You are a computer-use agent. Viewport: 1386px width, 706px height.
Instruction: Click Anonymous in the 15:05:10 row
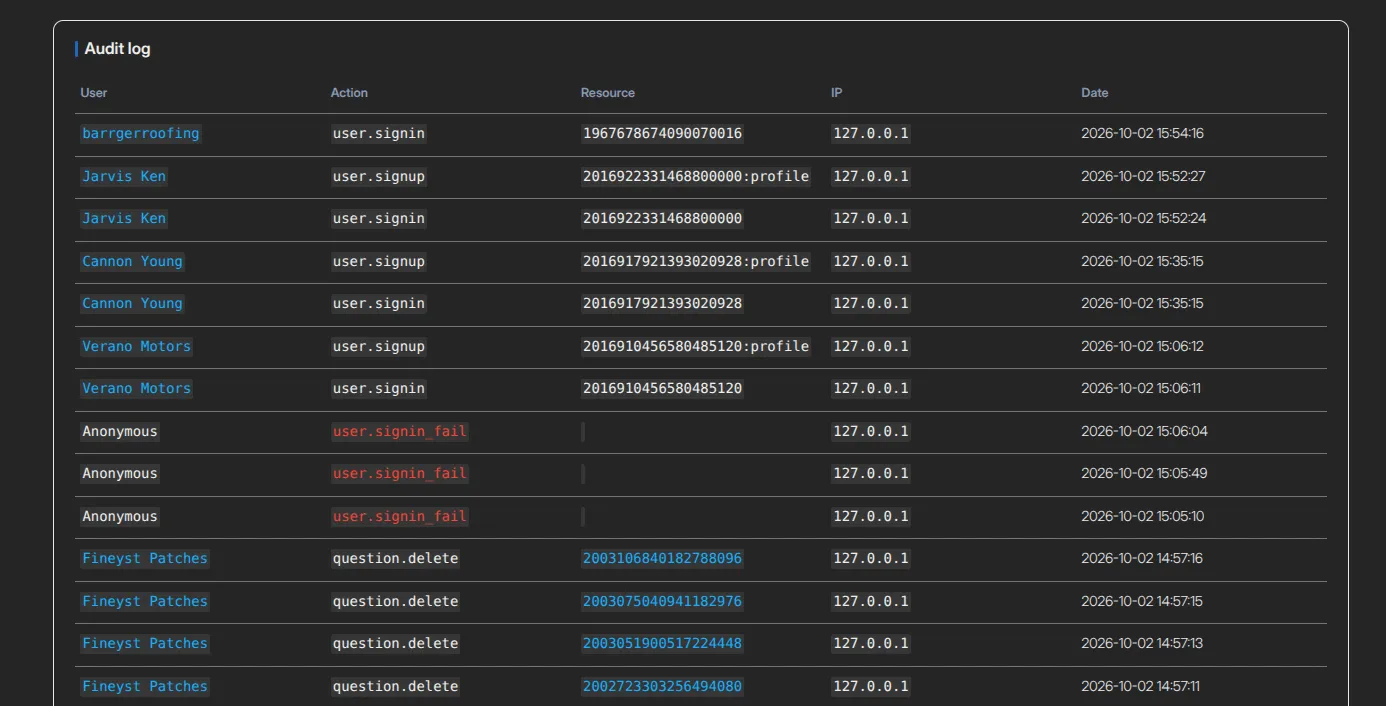tap(120, 516)
